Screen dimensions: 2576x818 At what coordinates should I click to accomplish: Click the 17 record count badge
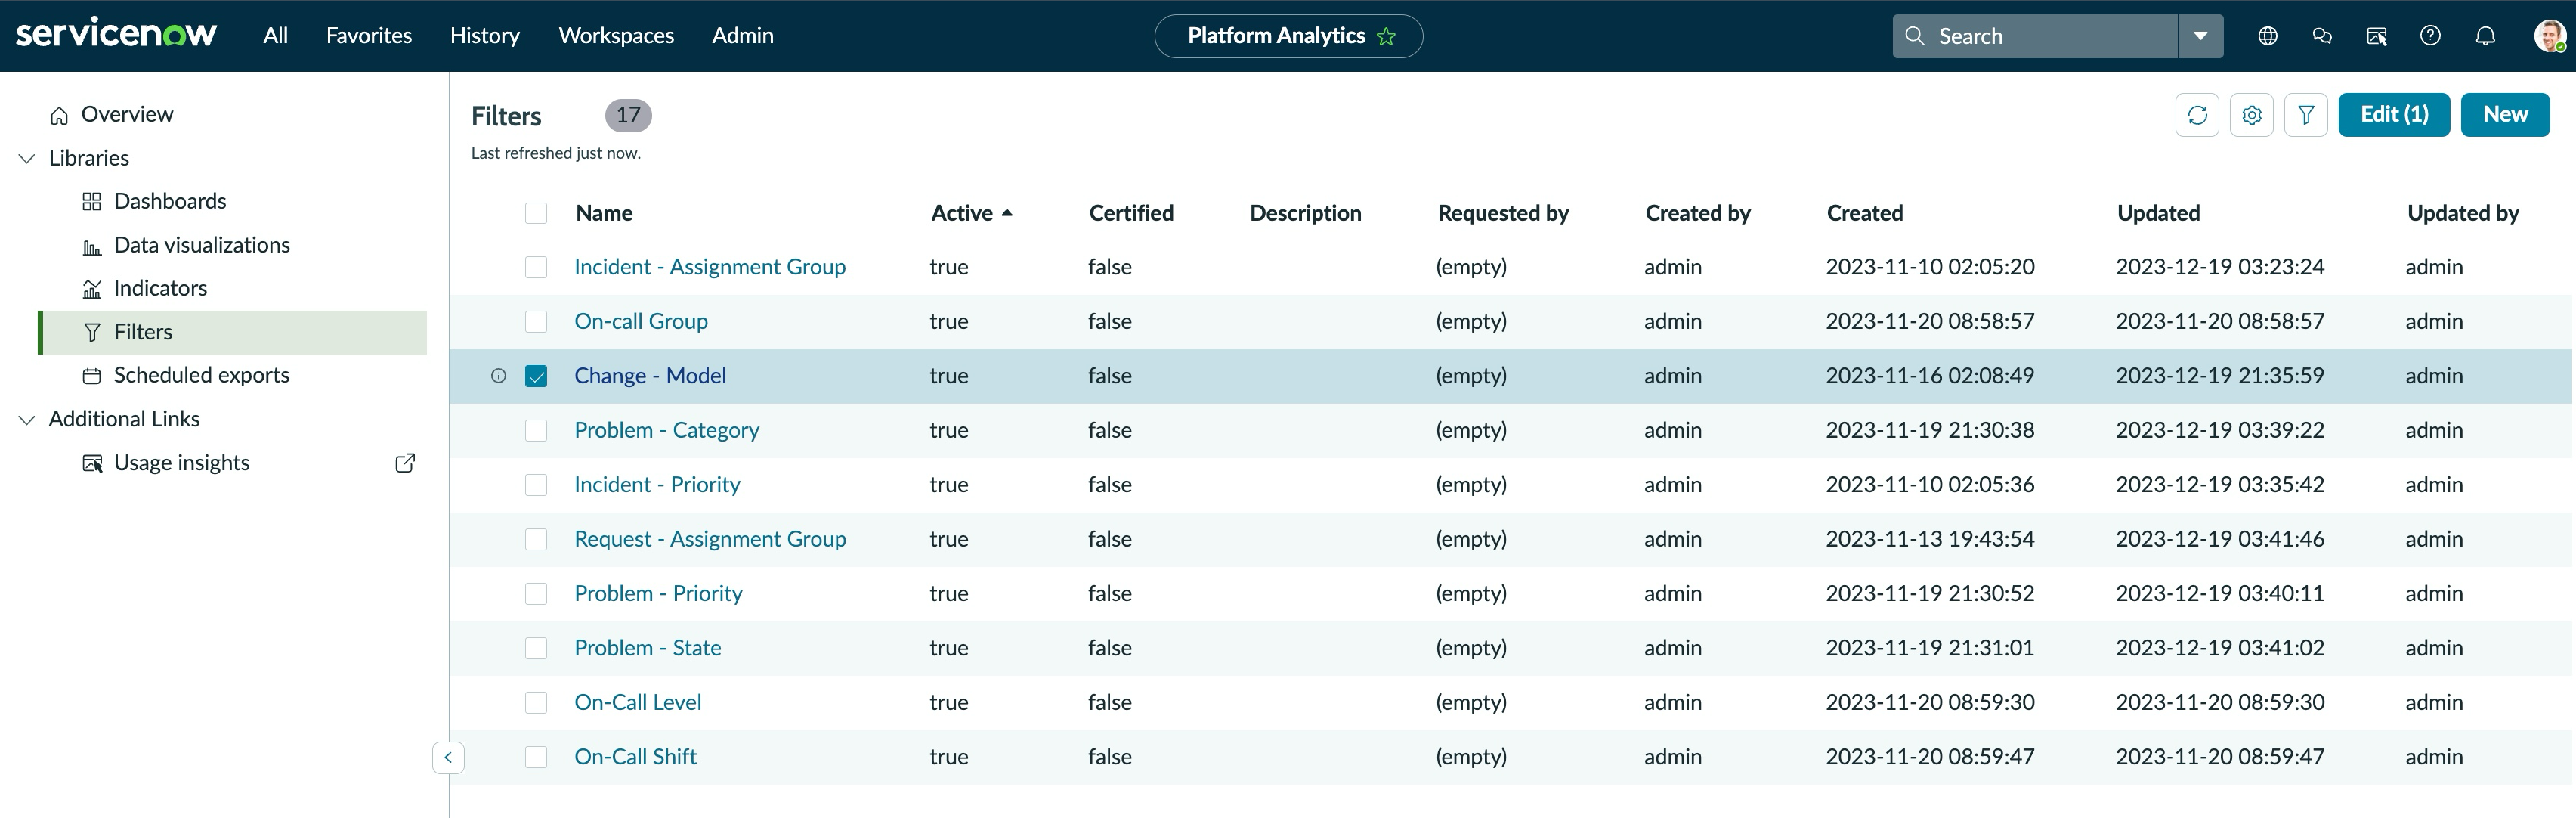pos(628,115)
